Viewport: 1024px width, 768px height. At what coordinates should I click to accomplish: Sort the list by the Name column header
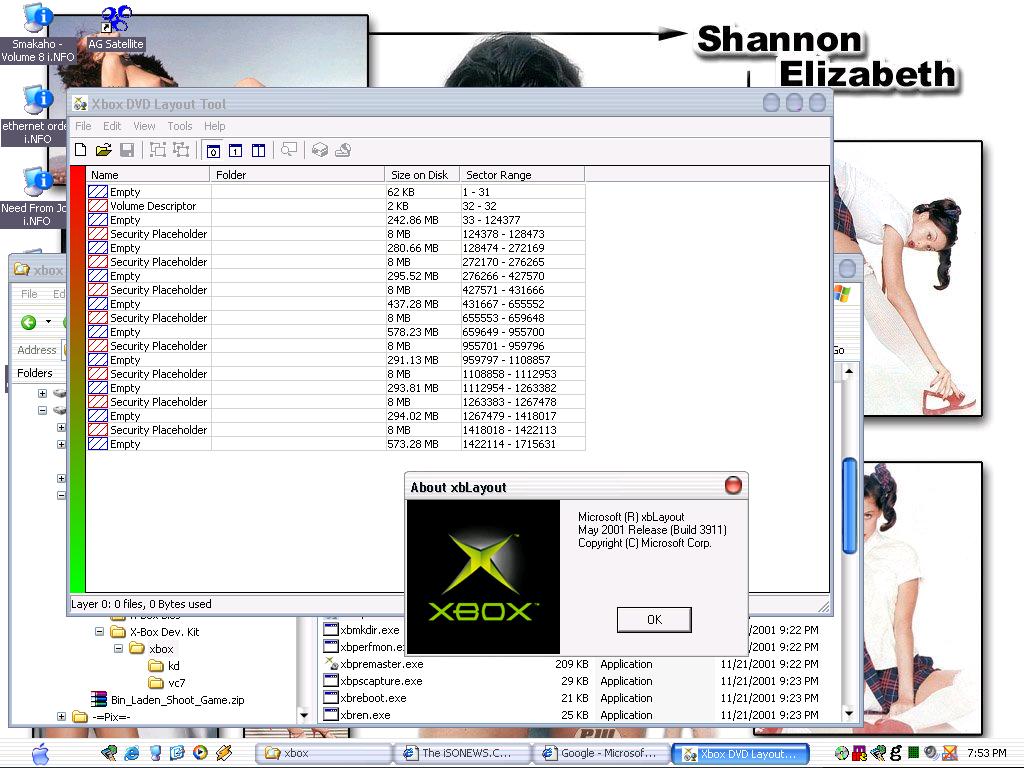tap(148, 174)
